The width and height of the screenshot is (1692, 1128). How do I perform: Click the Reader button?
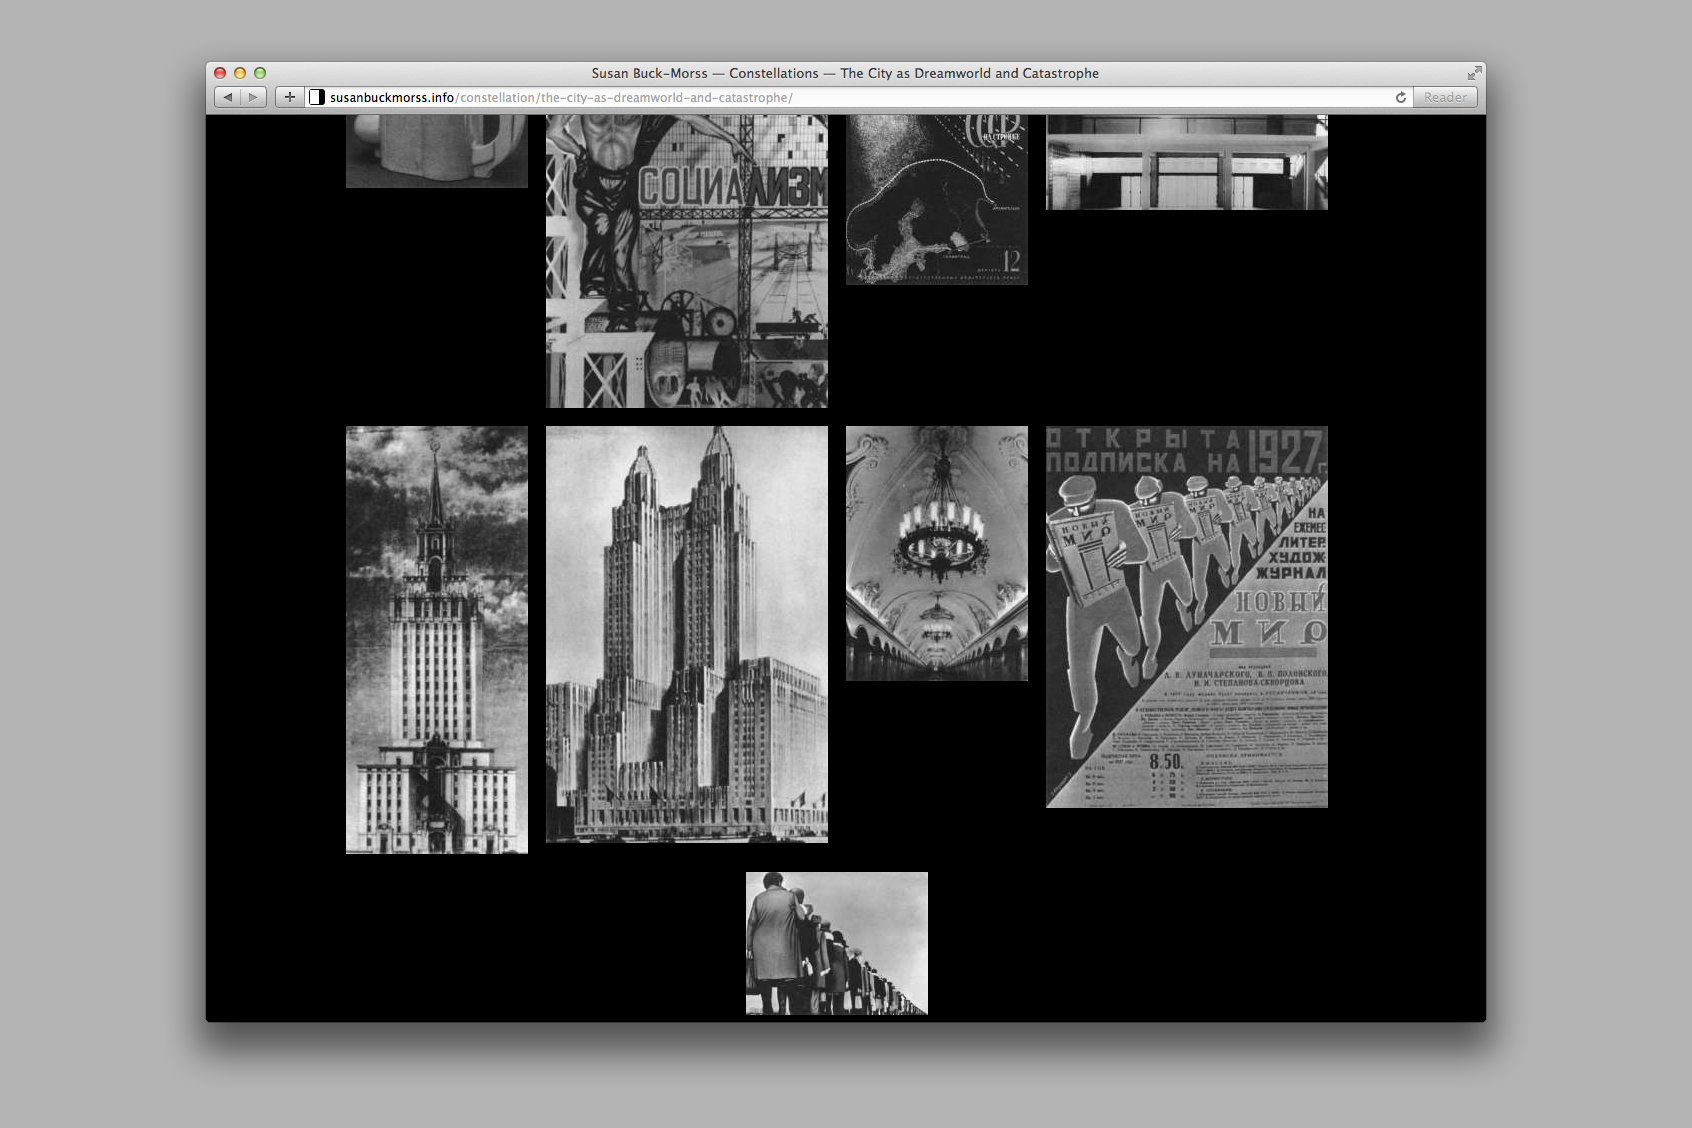pyautogui.click(x=1445, y=97)
